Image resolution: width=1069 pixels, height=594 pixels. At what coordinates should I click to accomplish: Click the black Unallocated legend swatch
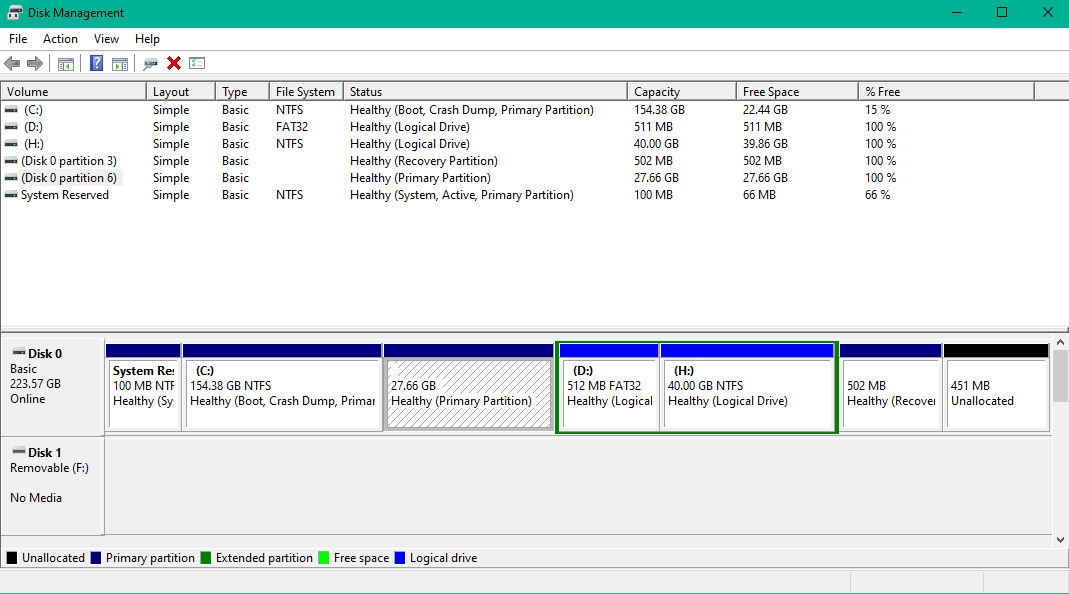(x=12, y=558)
